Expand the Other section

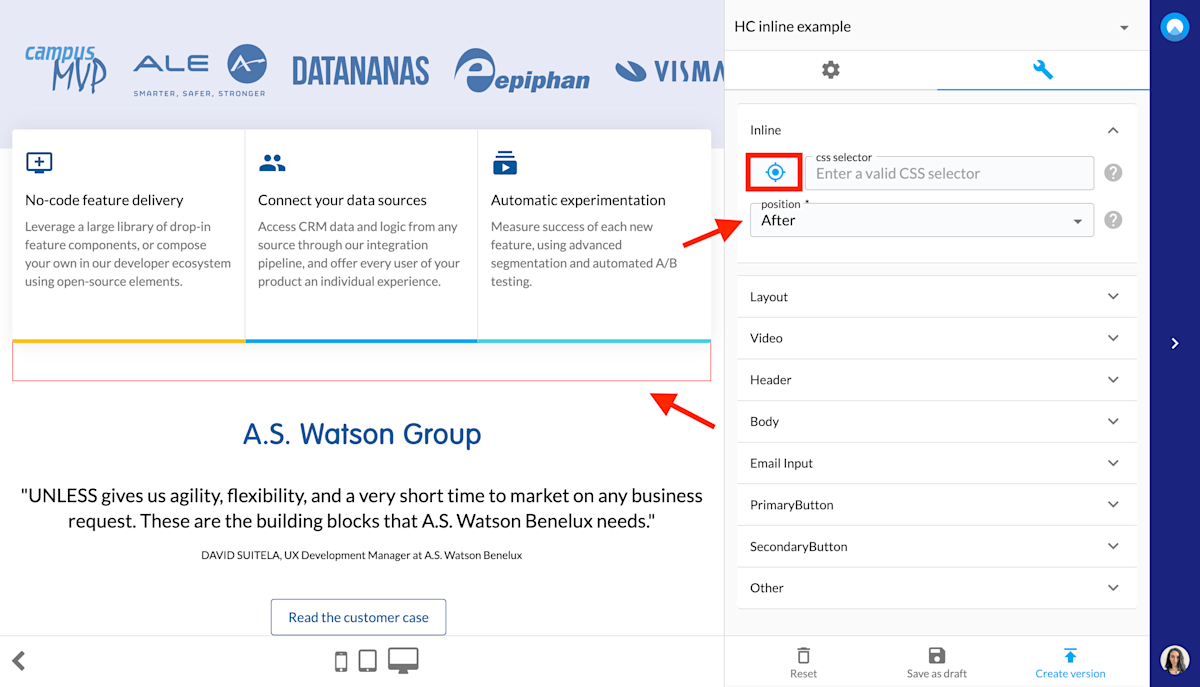937,588
